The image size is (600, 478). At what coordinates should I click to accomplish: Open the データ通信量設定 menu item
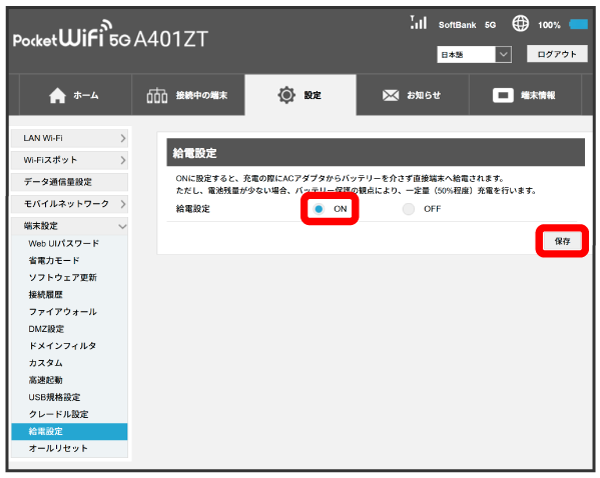coord(70,182)
